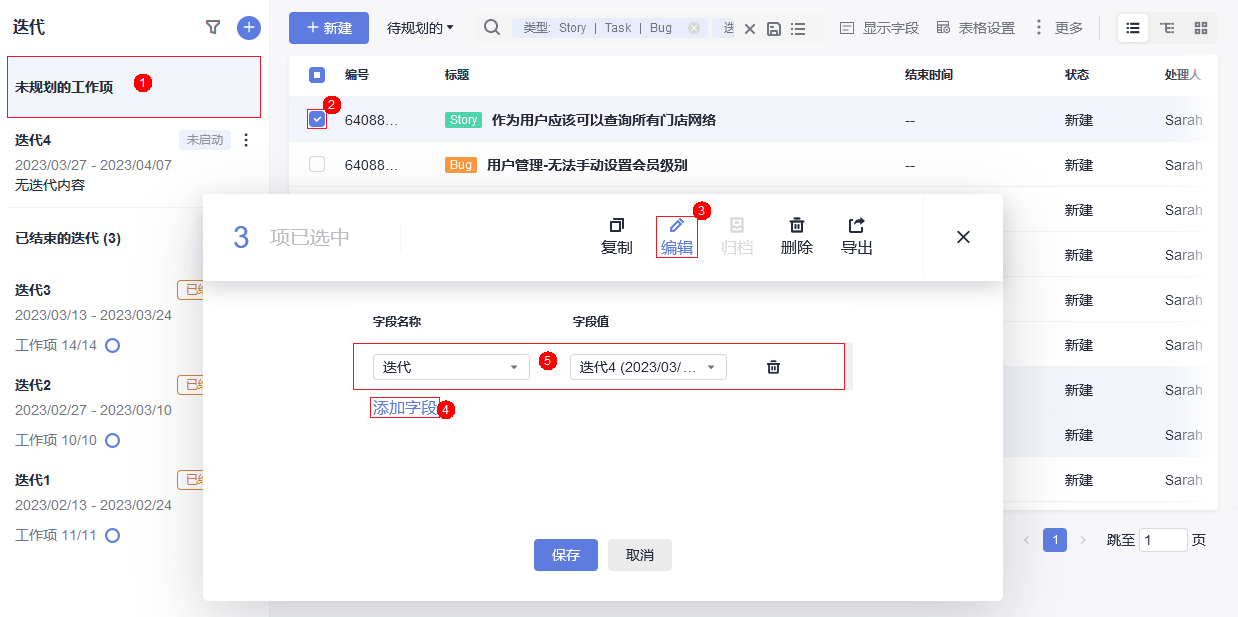This screenshot has width=1238, height=617.
Task: Switch to the tree hierarchy view
Action: [1166, 28]
